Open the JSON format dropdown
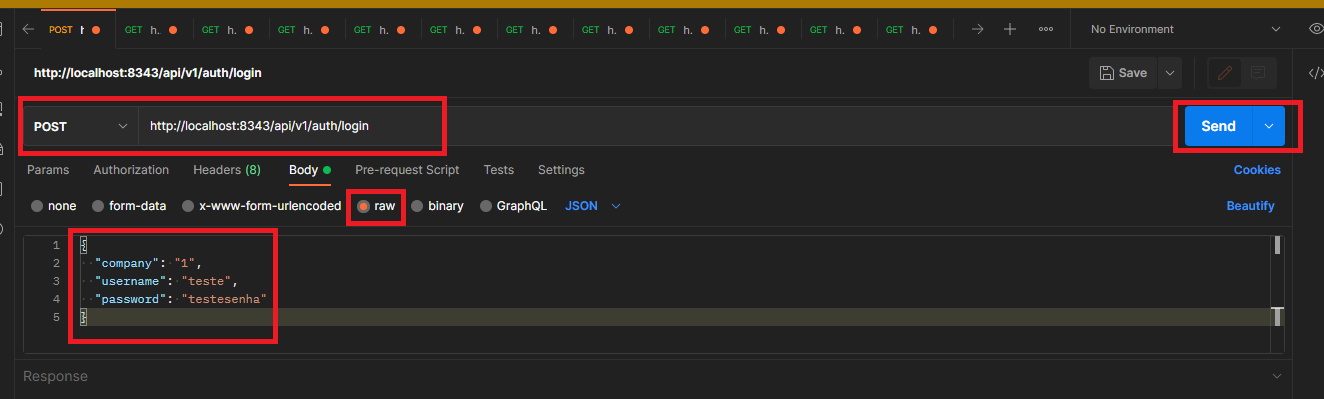This screenshot has height=399, width=1324. pos(593,206)
